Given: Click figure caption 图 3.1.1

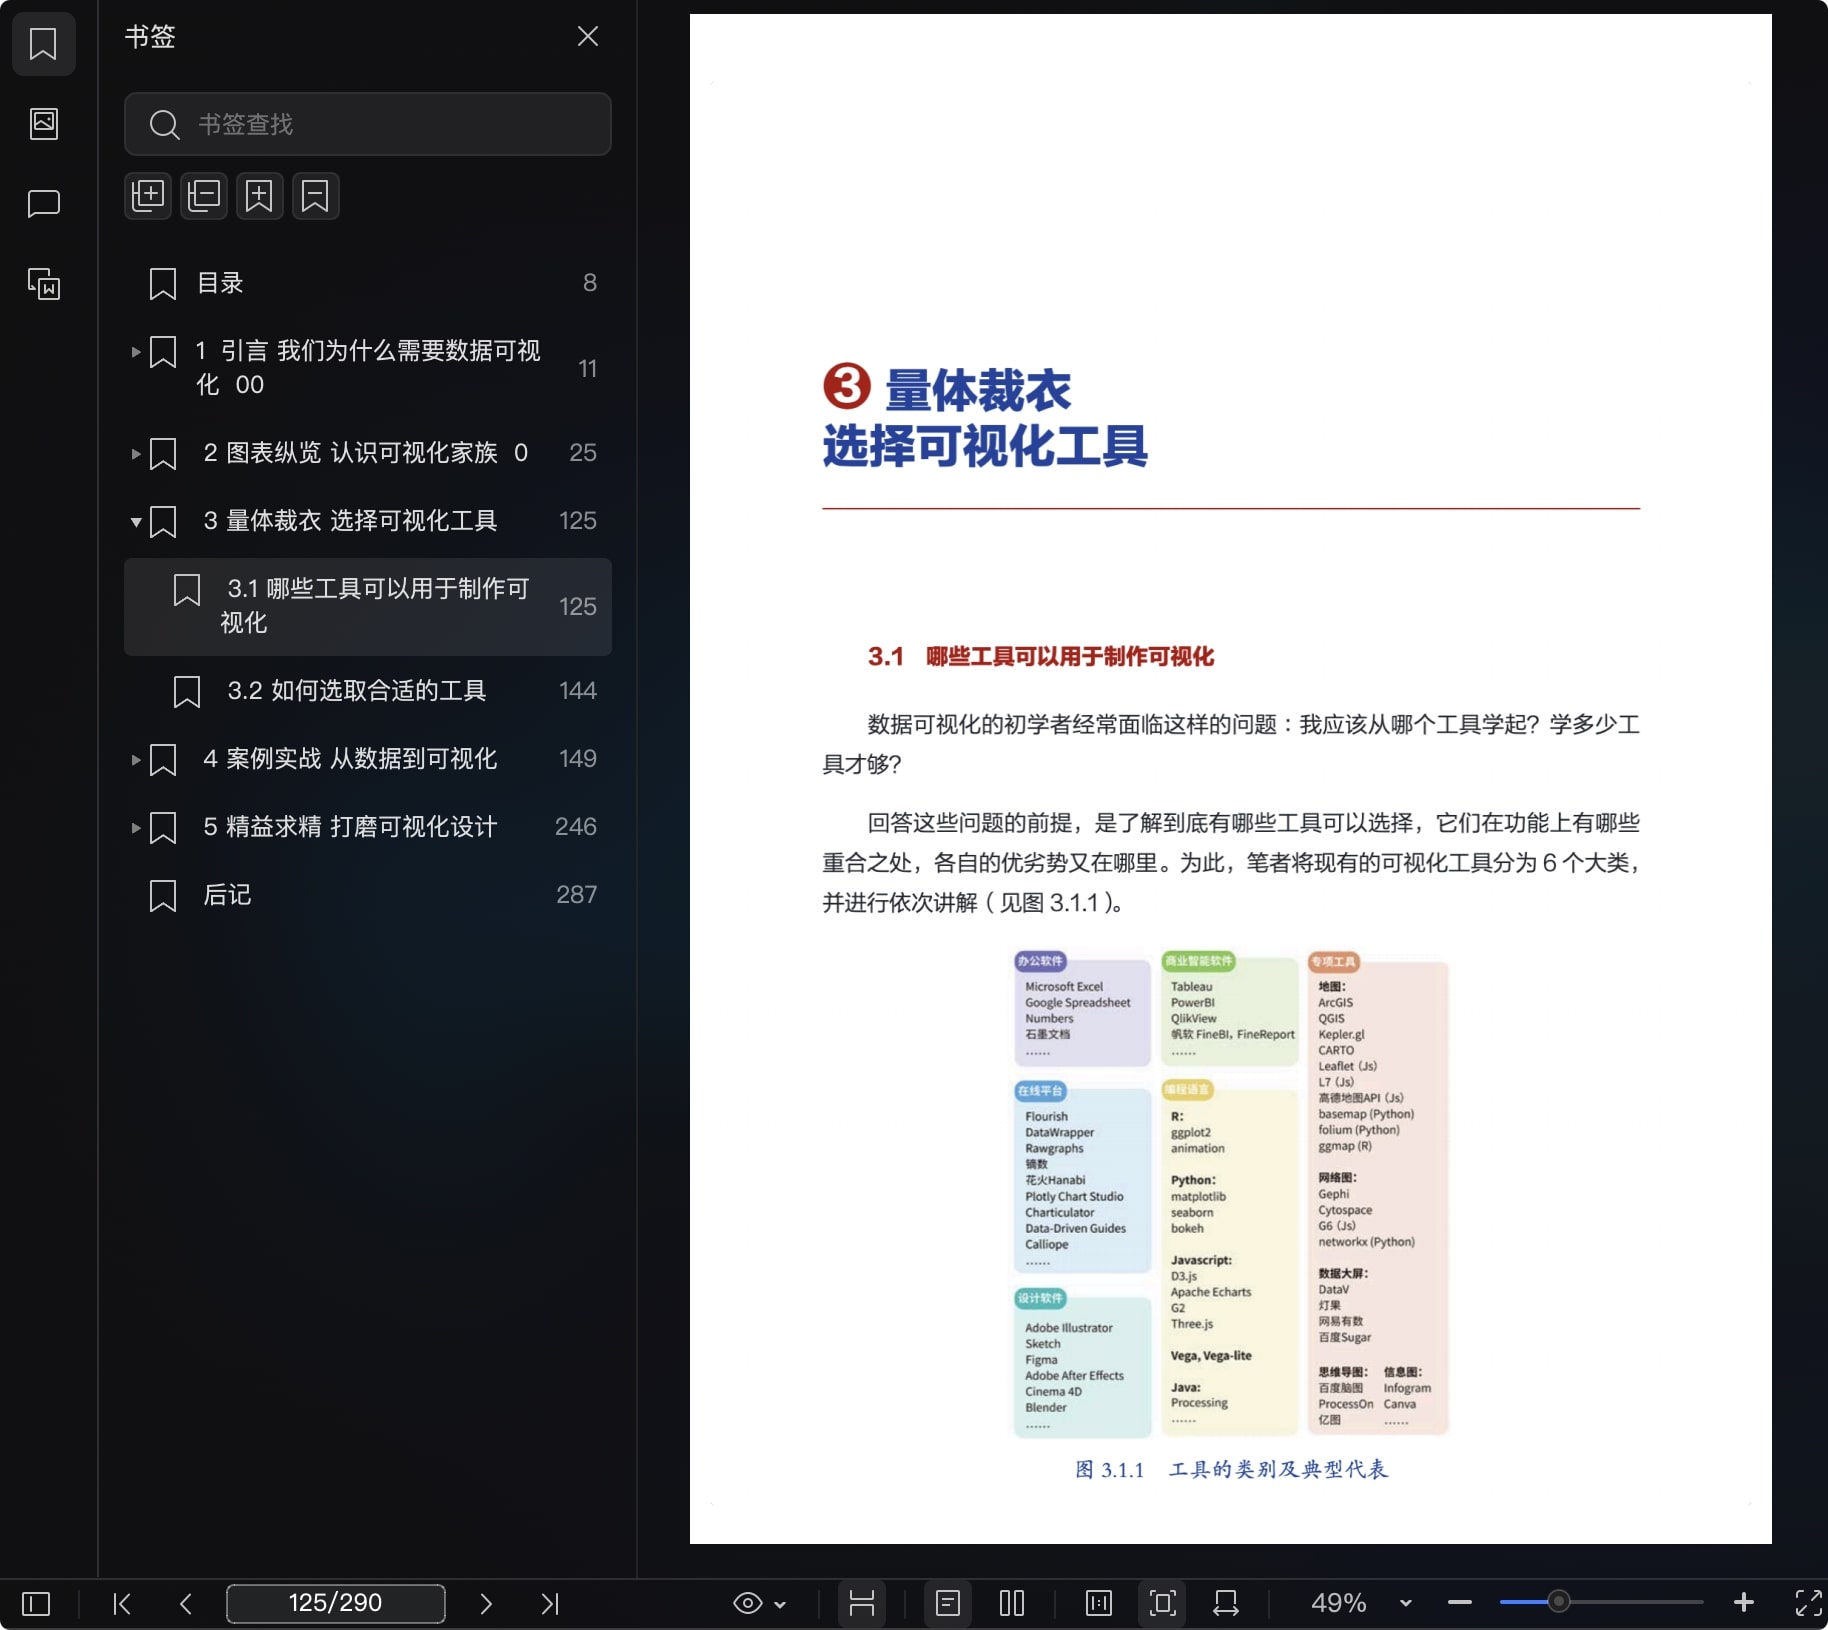Looking at the screenshot, I should (x=1231, y=1470).
